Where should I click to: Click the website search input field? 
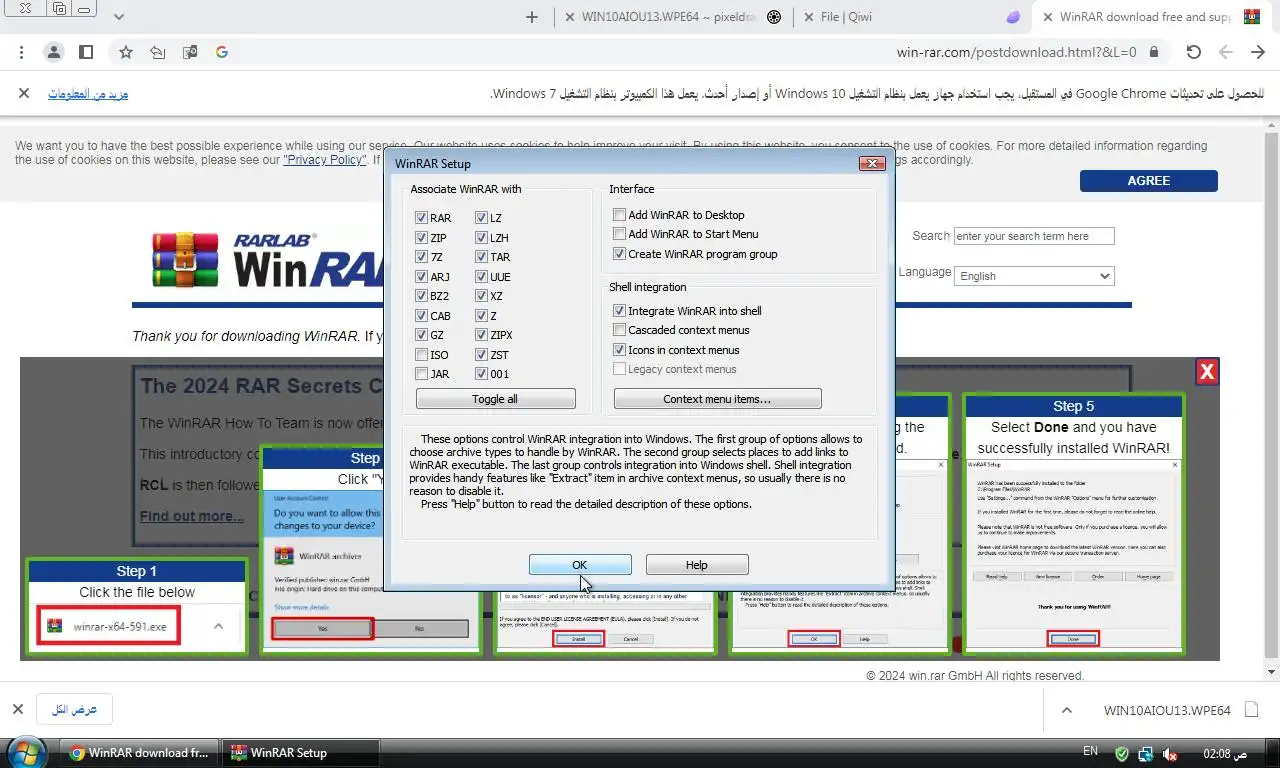[x=1034, y=236]
